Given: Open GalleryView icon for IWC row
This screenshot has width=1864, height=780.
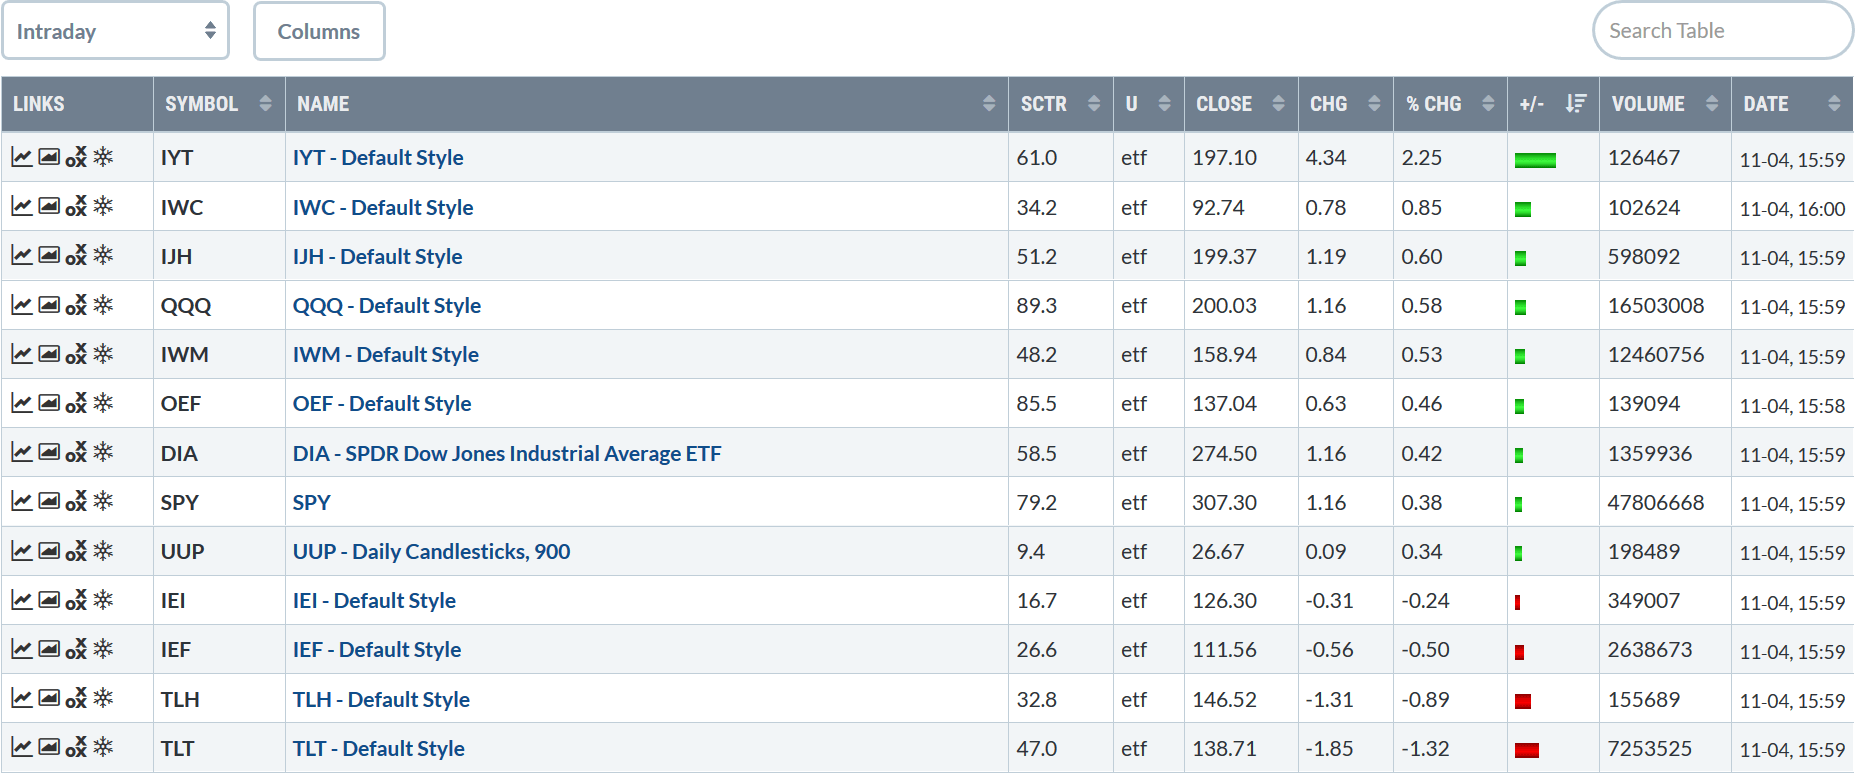Looking at the screenshot, I should click(x=49, y=206).
